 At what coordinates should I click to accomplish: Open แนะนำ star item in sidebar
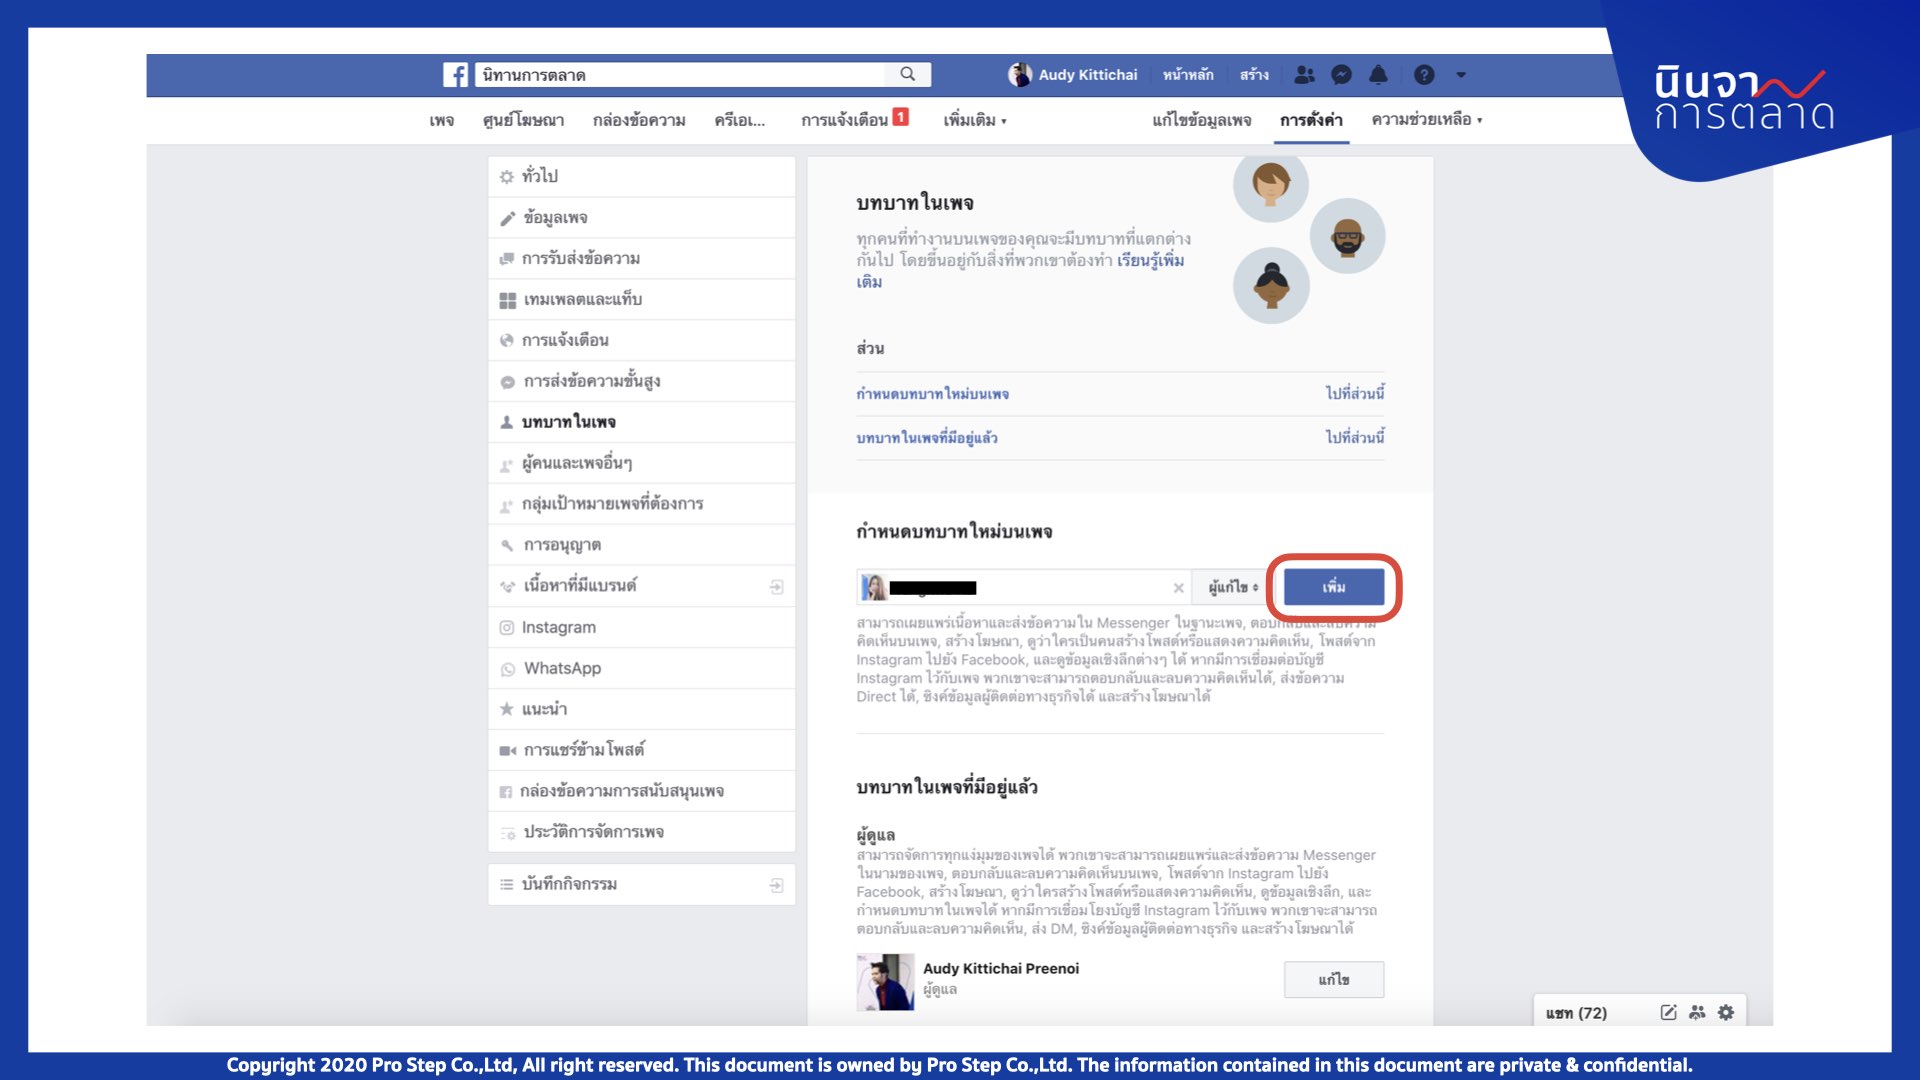tap(641, 709)
